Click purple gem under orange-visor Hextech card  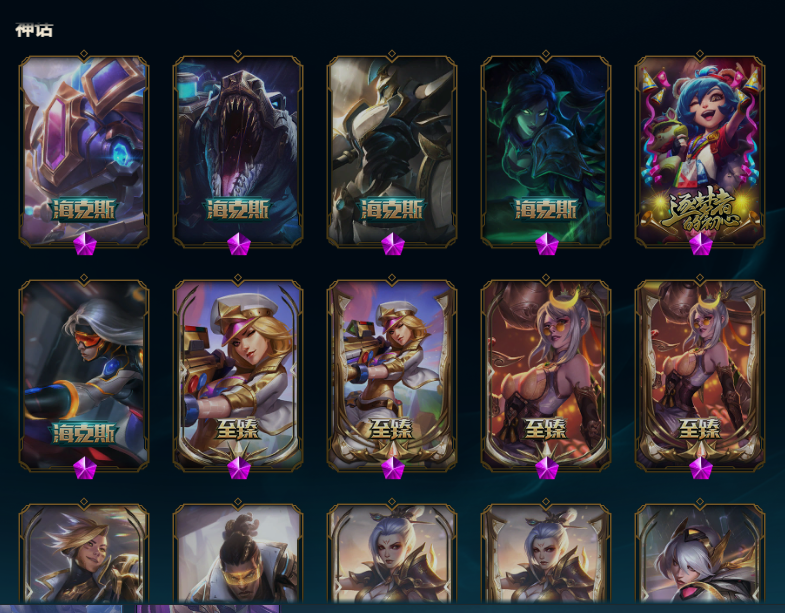click(x=85, y=468)
